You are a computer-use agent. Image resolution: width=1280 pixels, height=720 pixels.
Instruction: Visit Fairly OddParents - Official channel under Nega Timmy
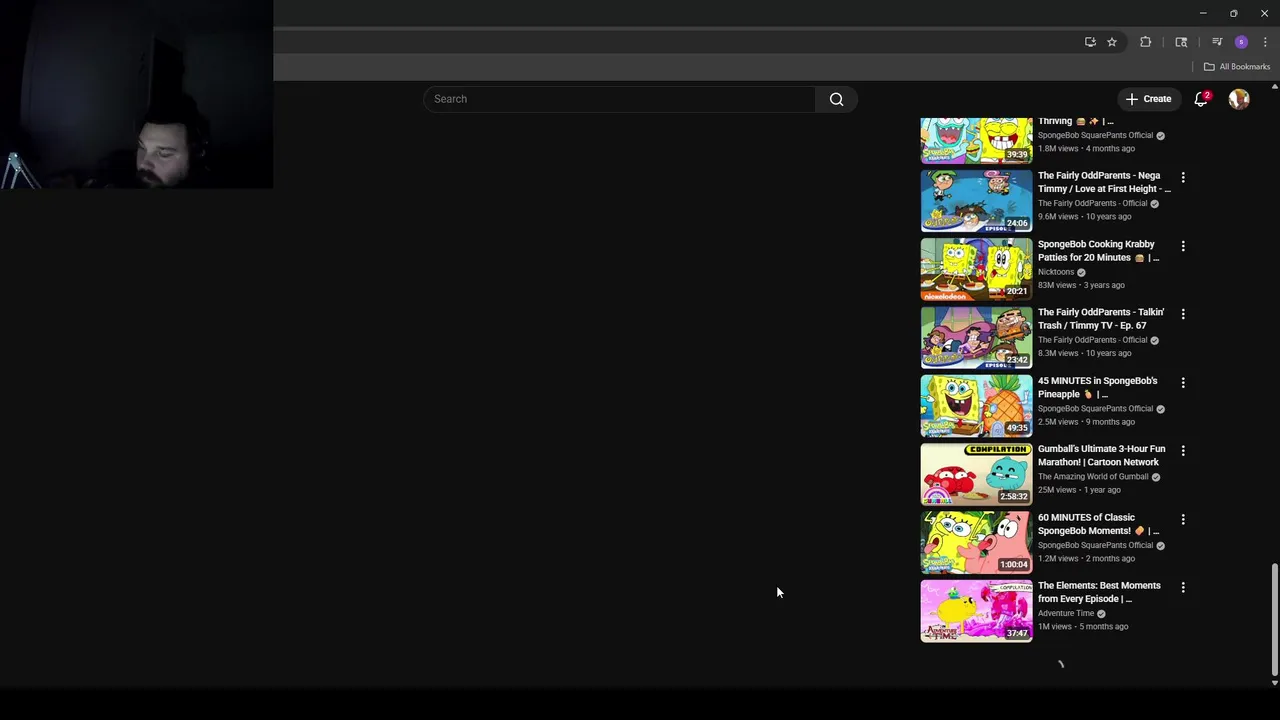click(x=1093, y=204)
